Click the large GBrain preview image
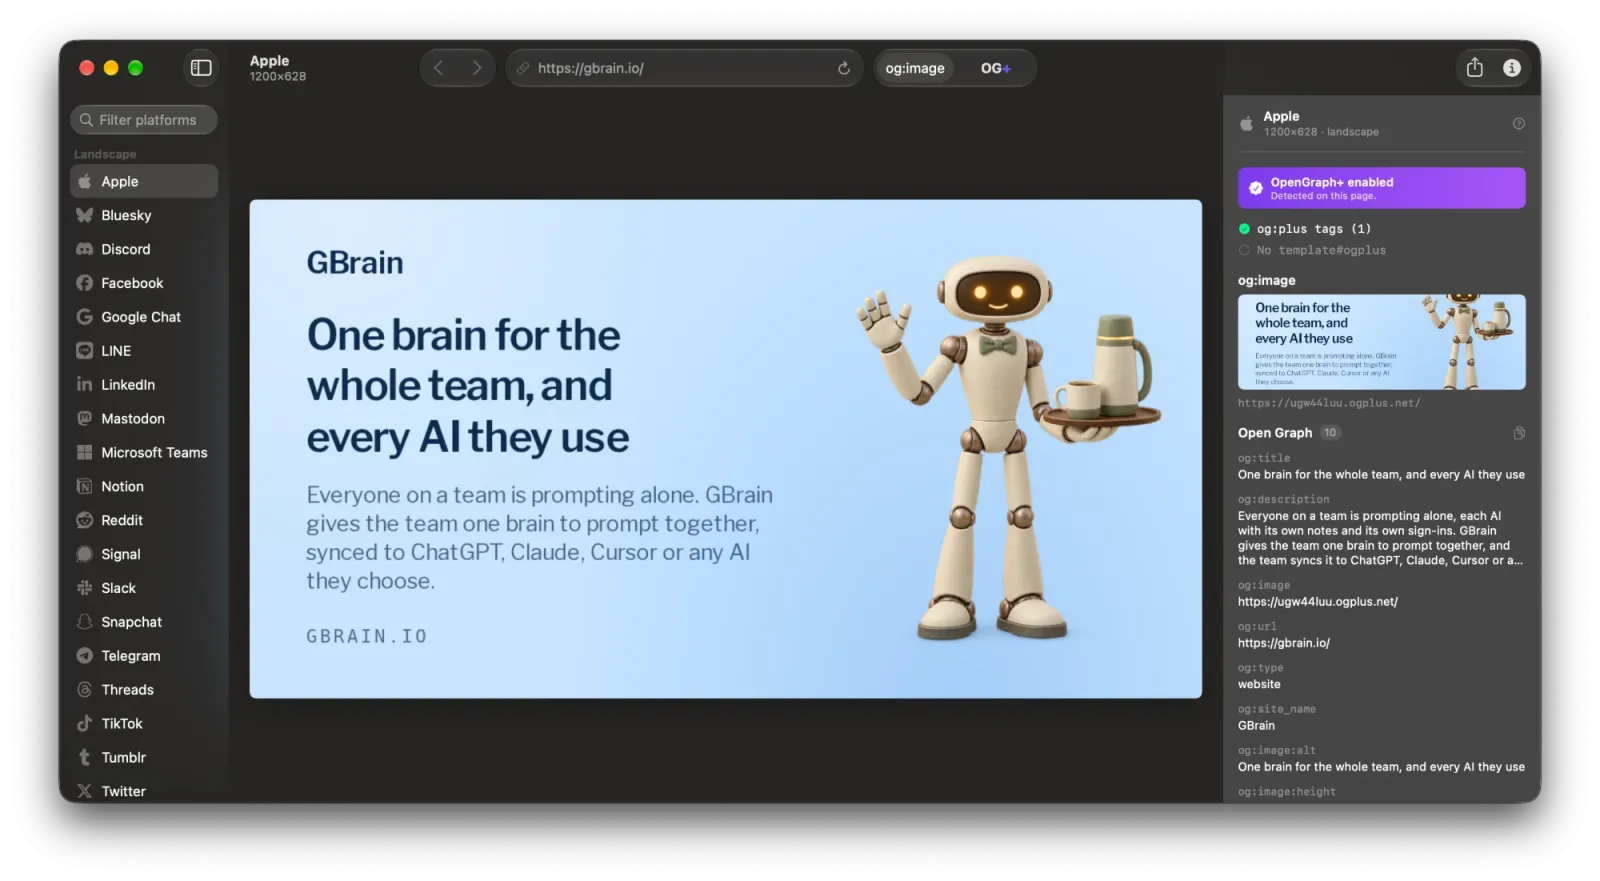The height and width of the screenshot is (881, 1600). pyautogui.click(x=726, y=449)
